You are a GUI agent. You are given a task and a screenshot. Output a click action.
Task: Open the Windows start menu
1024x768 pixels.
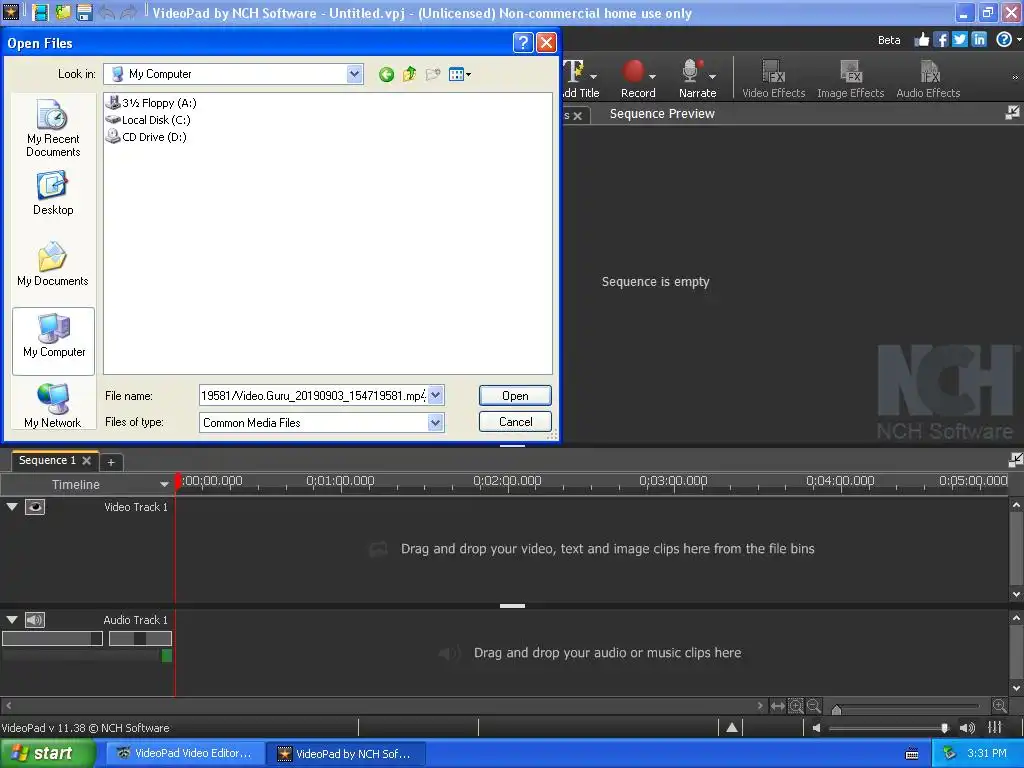pos(47,753)
